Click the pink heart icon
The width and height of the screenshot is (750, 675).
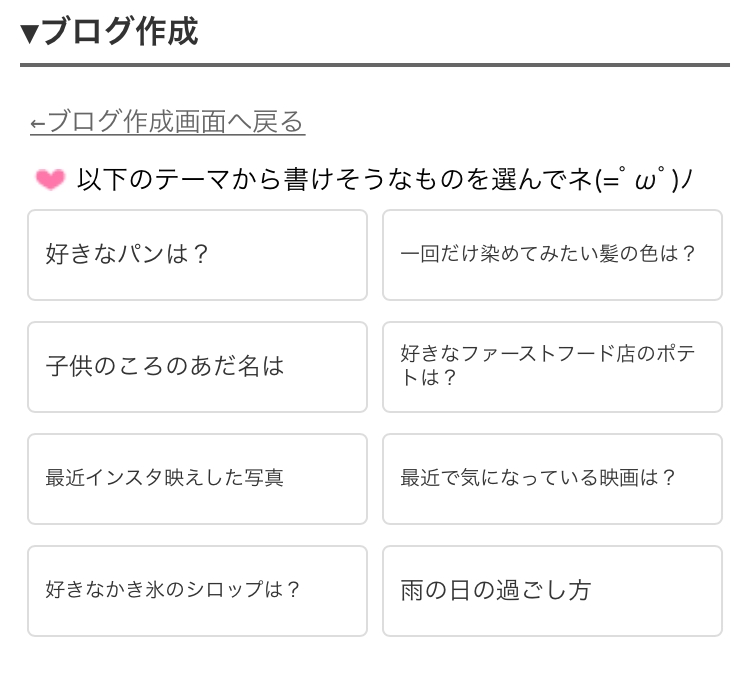click(50, 180)
